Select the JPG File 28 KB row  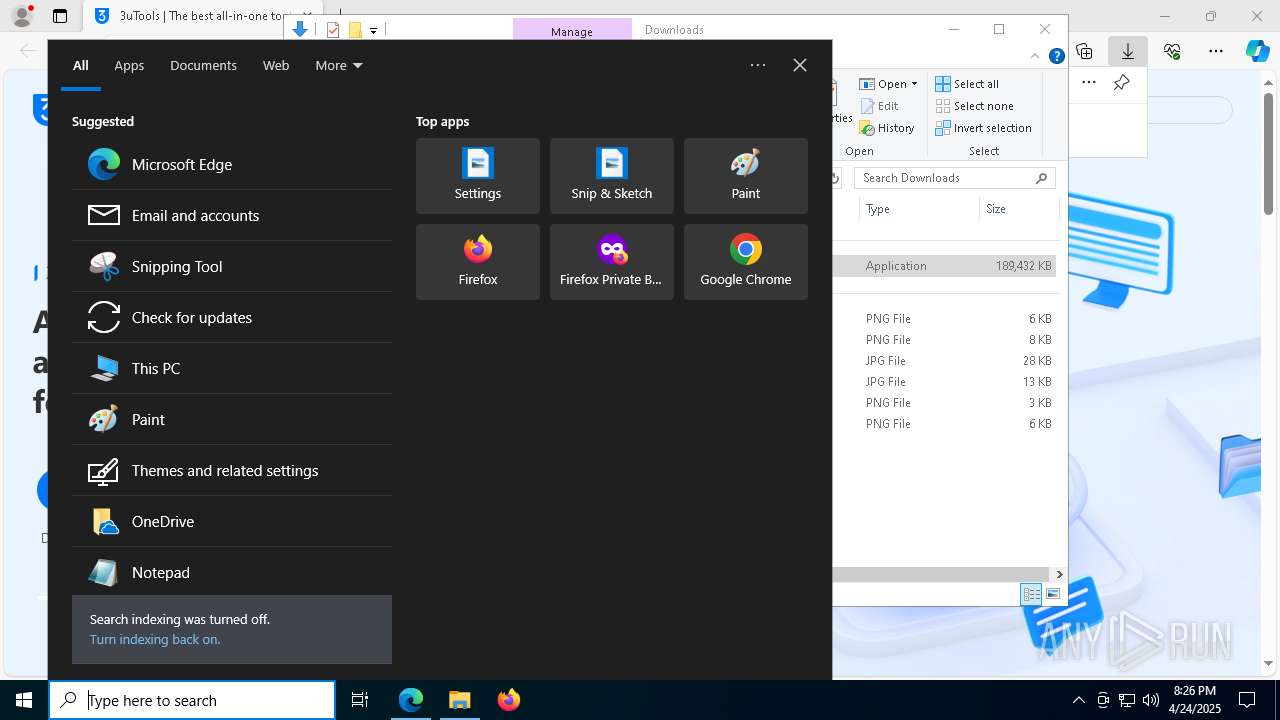(943, 361)
